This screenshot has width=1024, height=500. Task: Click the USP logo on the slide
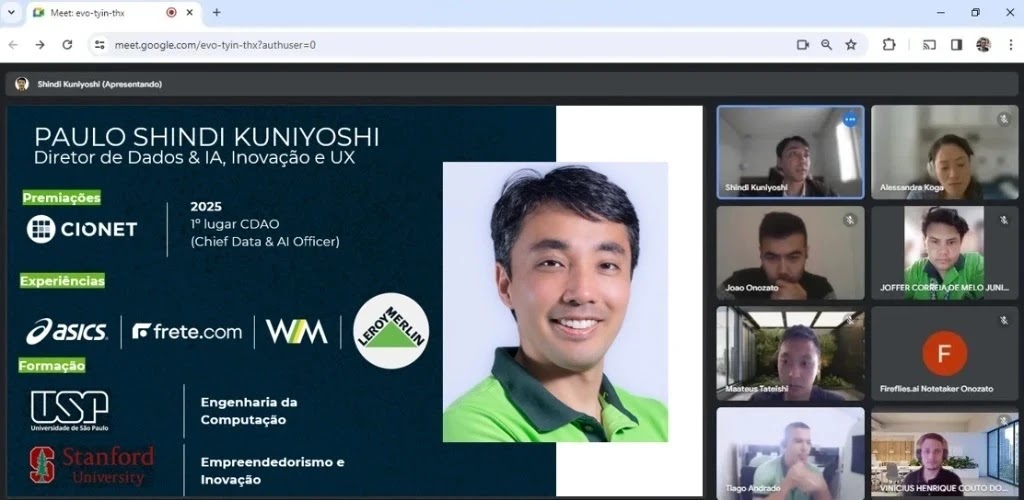pos(70,411)
